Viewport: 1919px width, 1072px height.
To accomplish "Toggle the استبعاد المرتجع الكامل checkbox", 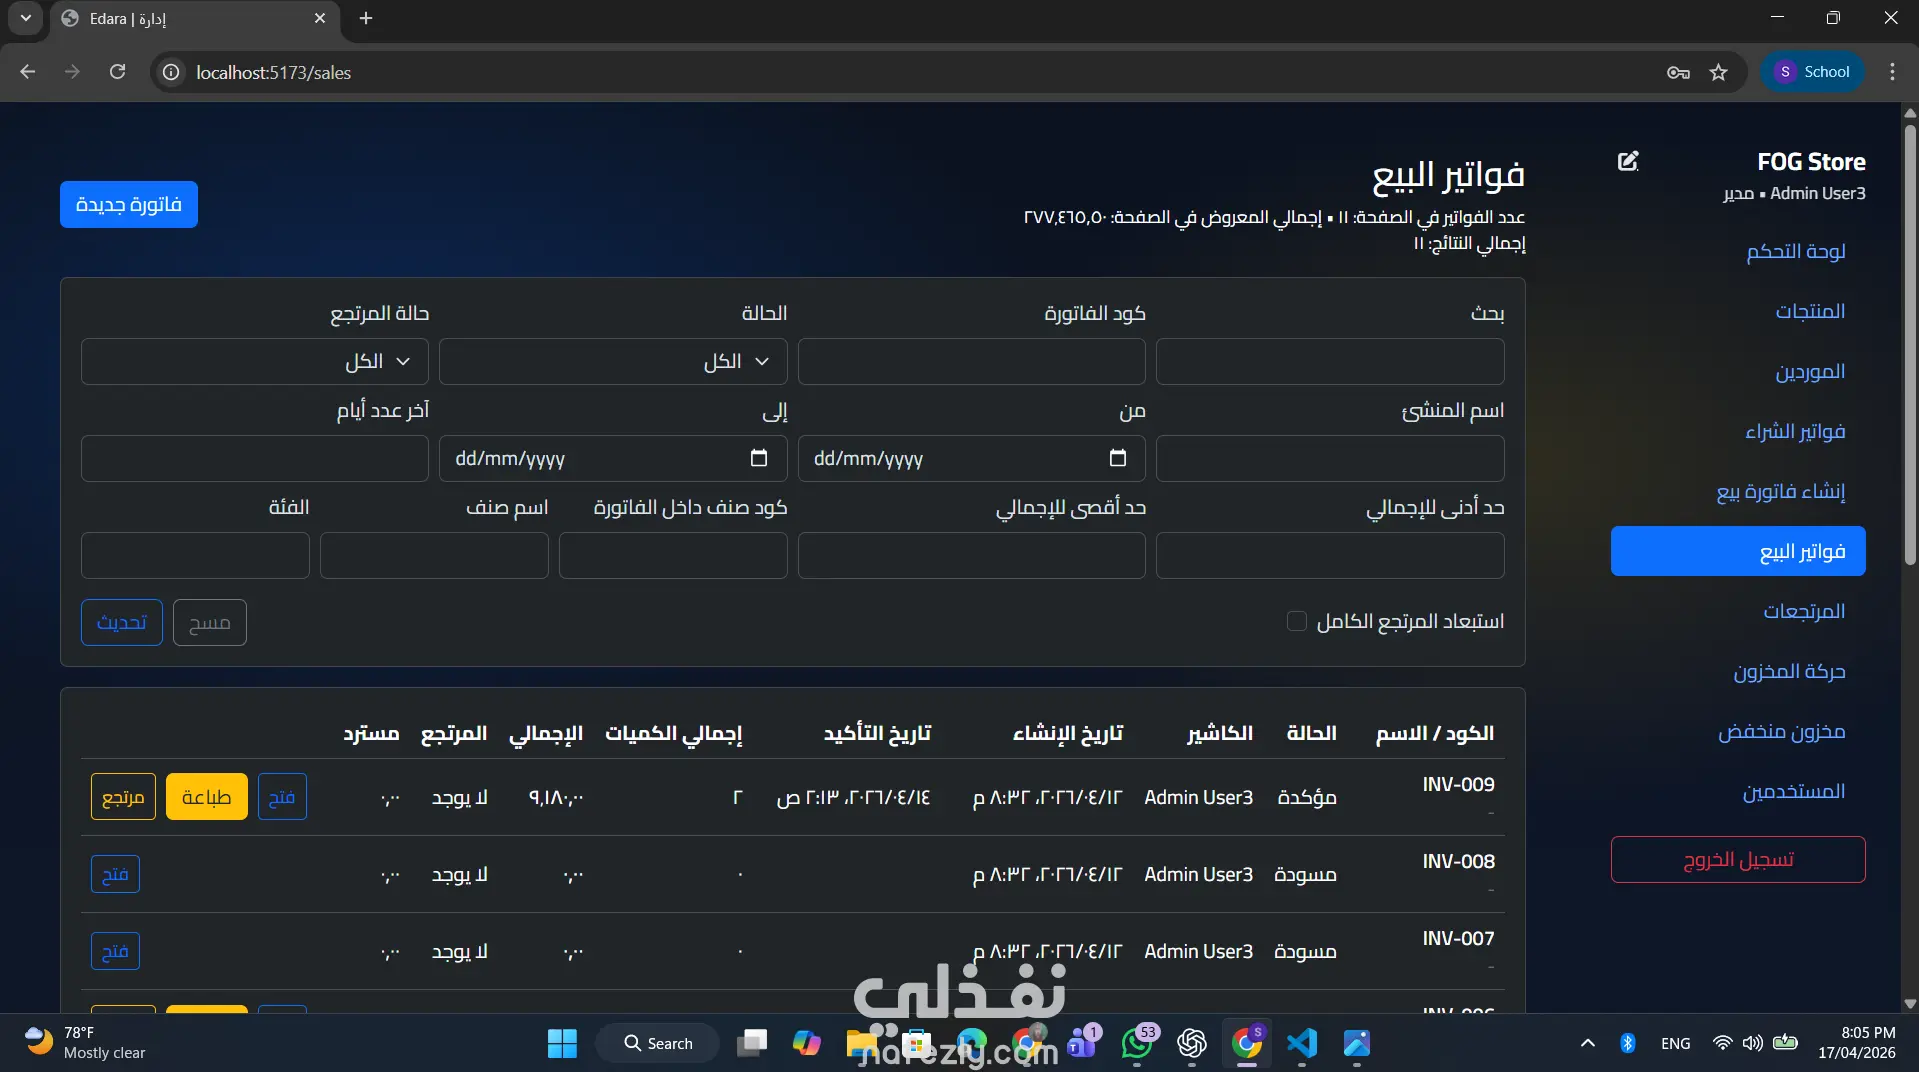I will click(x=1297, y=621).
